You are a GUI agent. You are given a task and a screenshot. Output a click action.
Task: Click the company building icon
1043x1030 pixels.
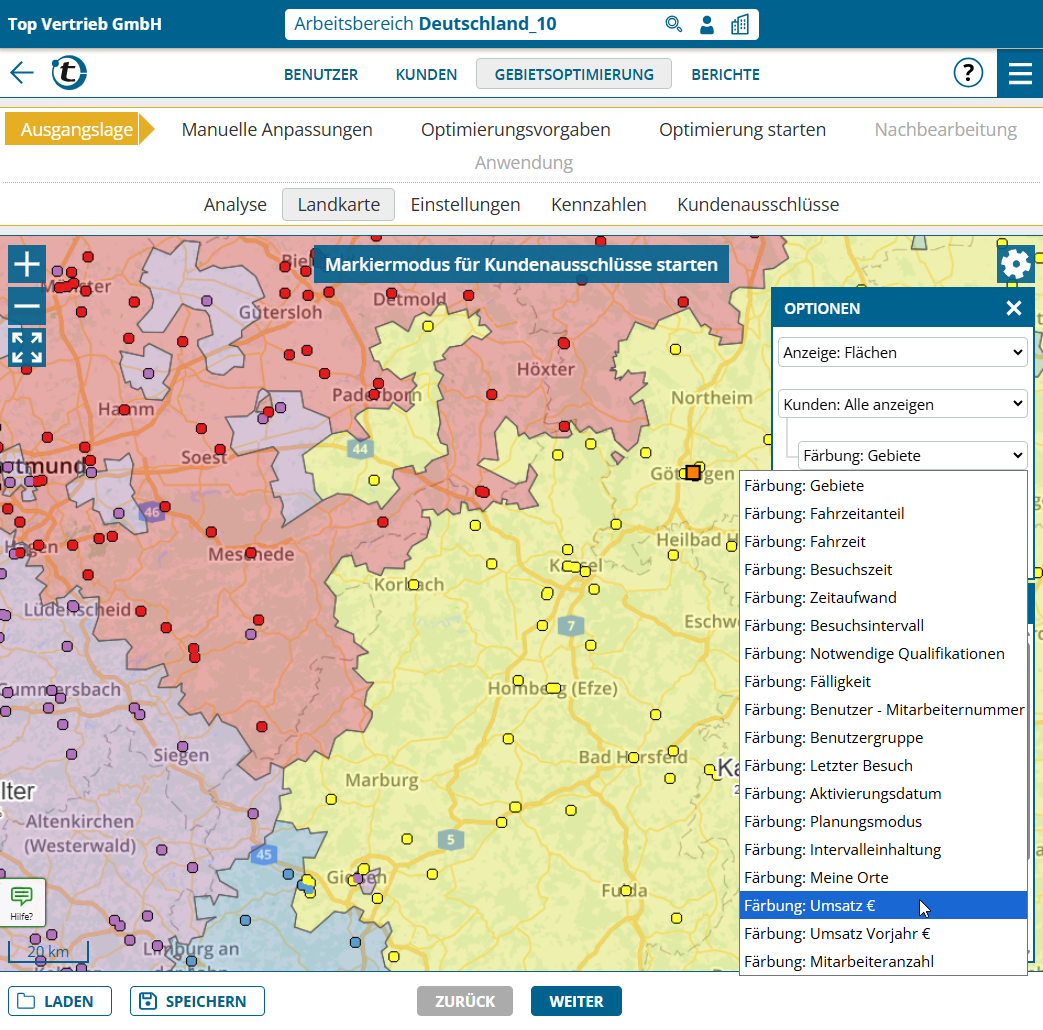pyautogui.click(x=739, y=24)
